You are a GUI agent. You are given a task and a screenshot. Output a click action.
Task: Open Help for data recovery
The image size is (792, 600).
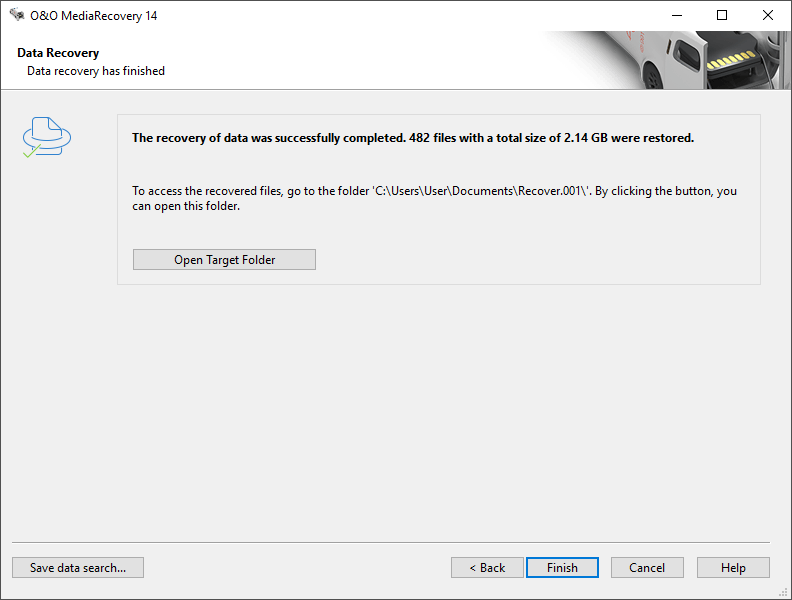(733, 568)
